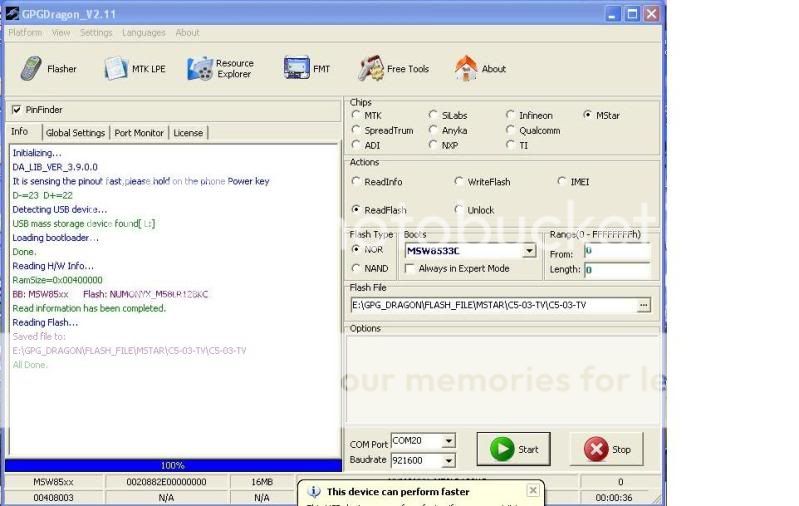
Task: Choose the Infineon chip option
Action: click(x=511, y=115)
